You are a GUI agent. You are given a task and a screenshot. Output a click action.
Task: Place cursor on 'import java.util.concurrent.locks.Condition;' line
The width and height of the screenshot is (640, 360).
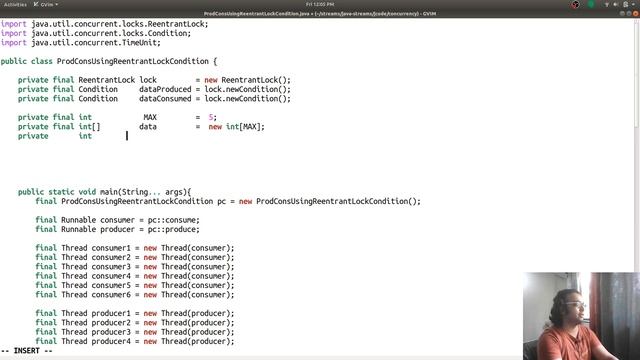tap(96, 33)
